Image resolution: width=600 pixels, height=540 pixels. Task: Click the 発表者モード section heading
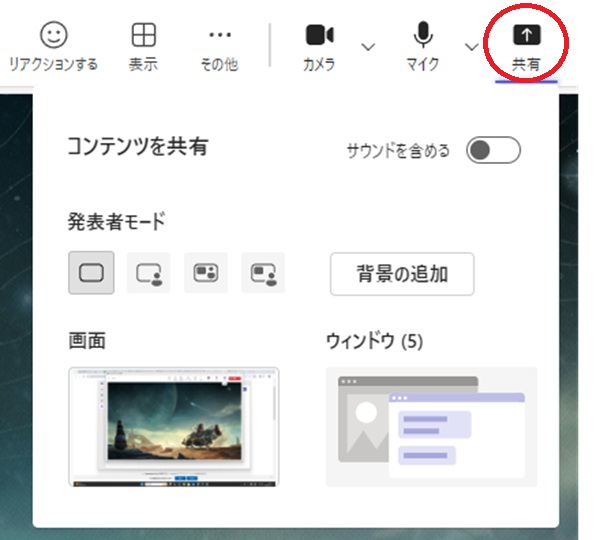116,221
